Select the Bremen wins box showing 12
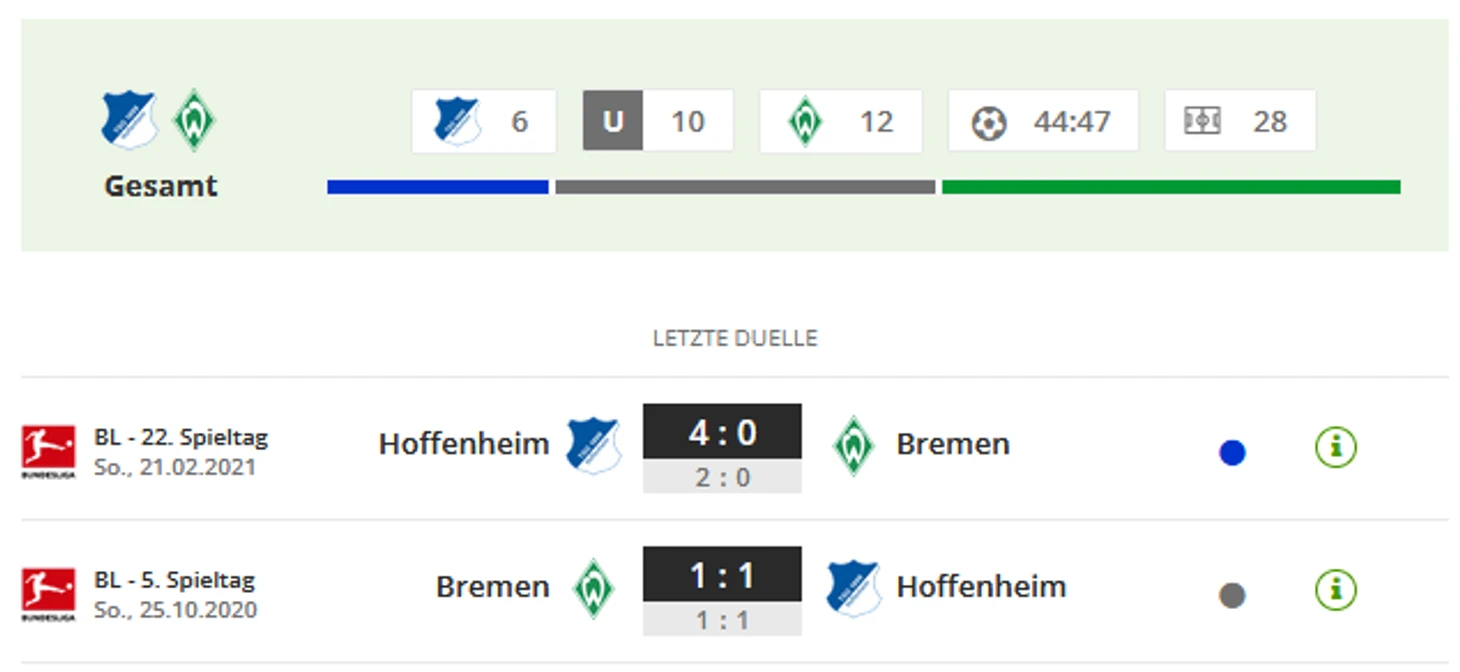Image resolution: width=1460 pixels, height=672 pixels. 841,121
